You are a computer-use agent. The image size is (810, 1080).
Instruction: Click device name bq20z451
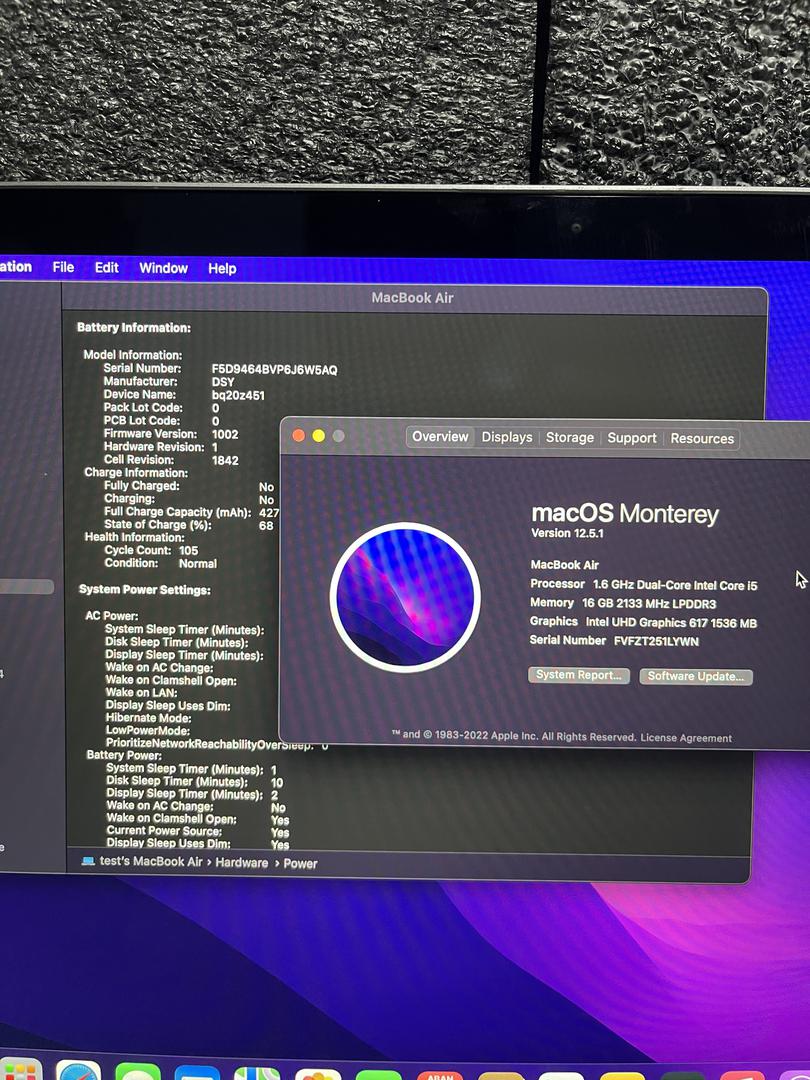pos(238,395)
